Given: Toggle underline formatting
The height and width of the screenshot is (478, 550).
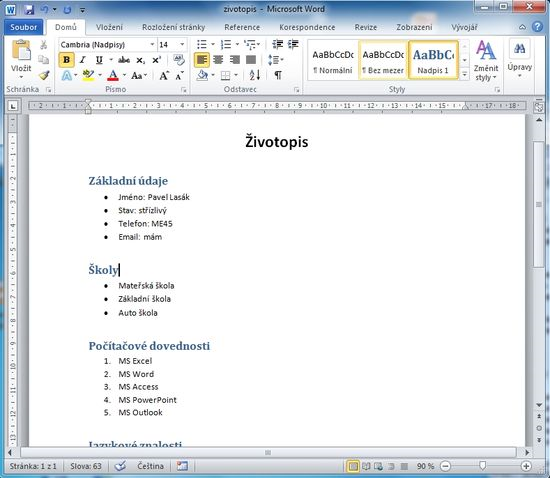Looking at the screenshot, I should tap(99, 60).
